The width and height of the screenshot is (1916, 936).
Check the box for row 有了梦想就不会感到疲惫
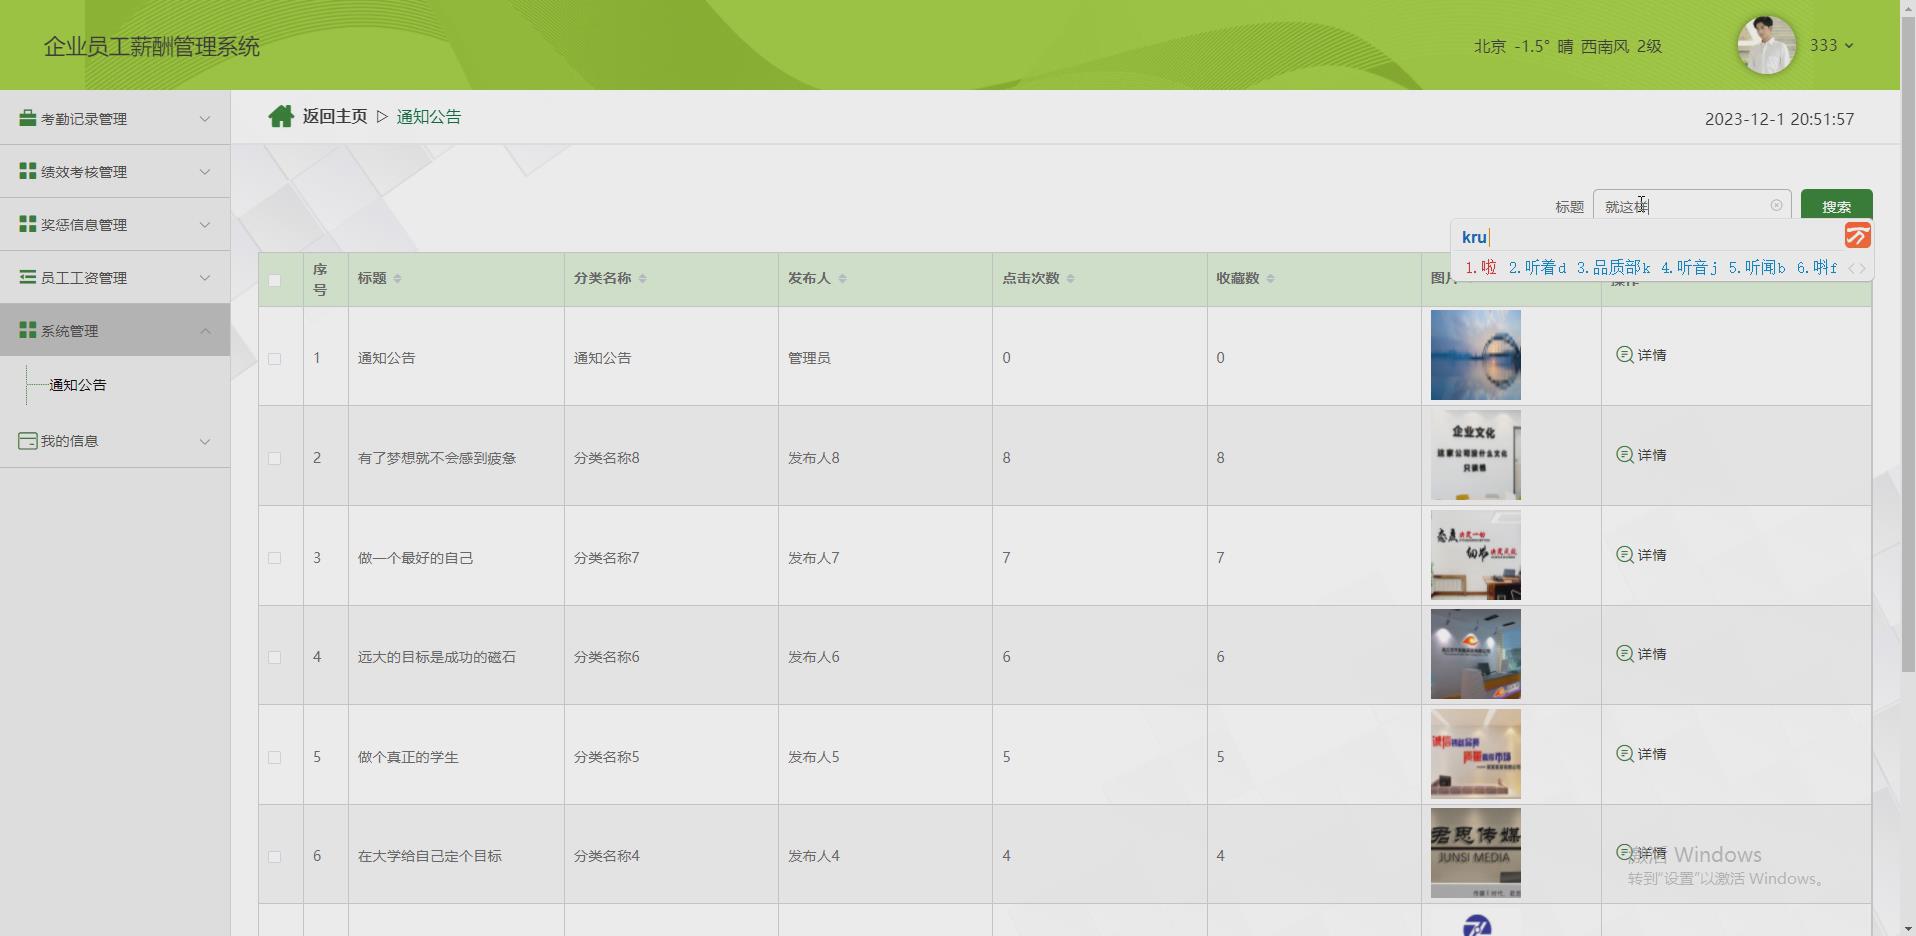275,458
